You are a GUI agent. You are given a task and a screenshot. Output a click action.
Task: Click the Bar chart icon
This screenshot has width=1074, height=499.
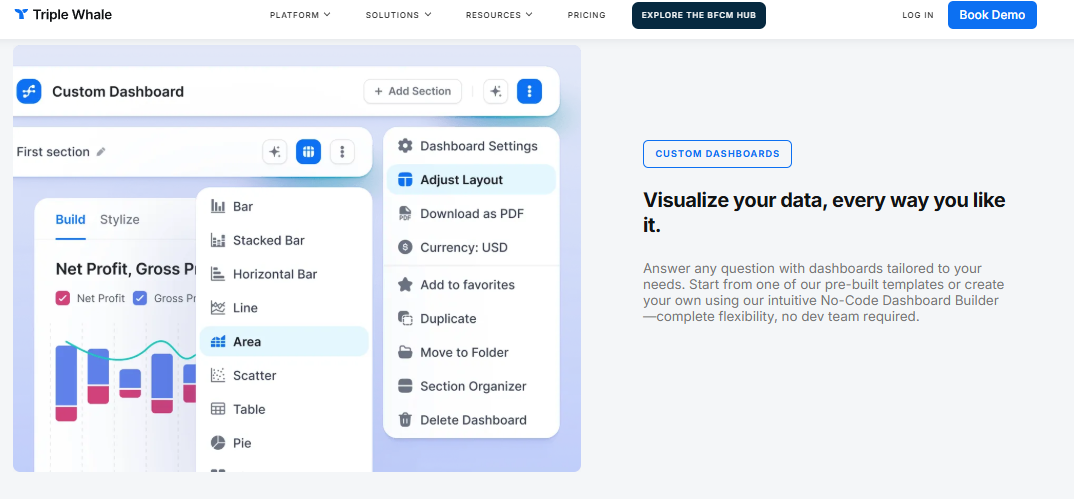pos(218,206)
